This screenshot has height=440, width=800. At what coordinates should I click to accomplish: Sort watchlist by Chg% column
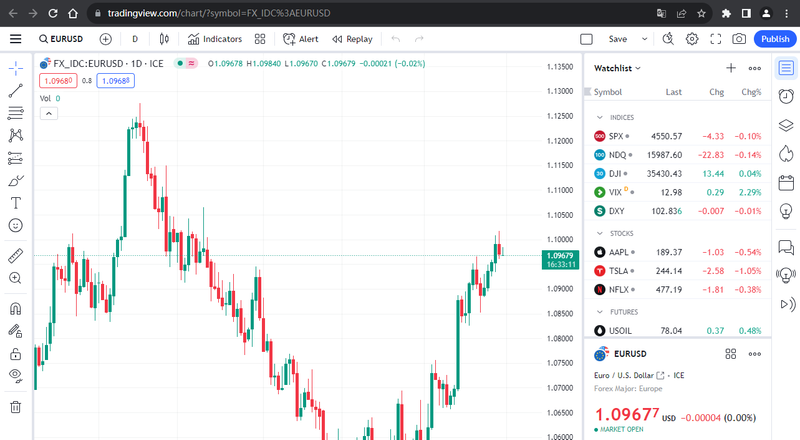tap(751, 92)
